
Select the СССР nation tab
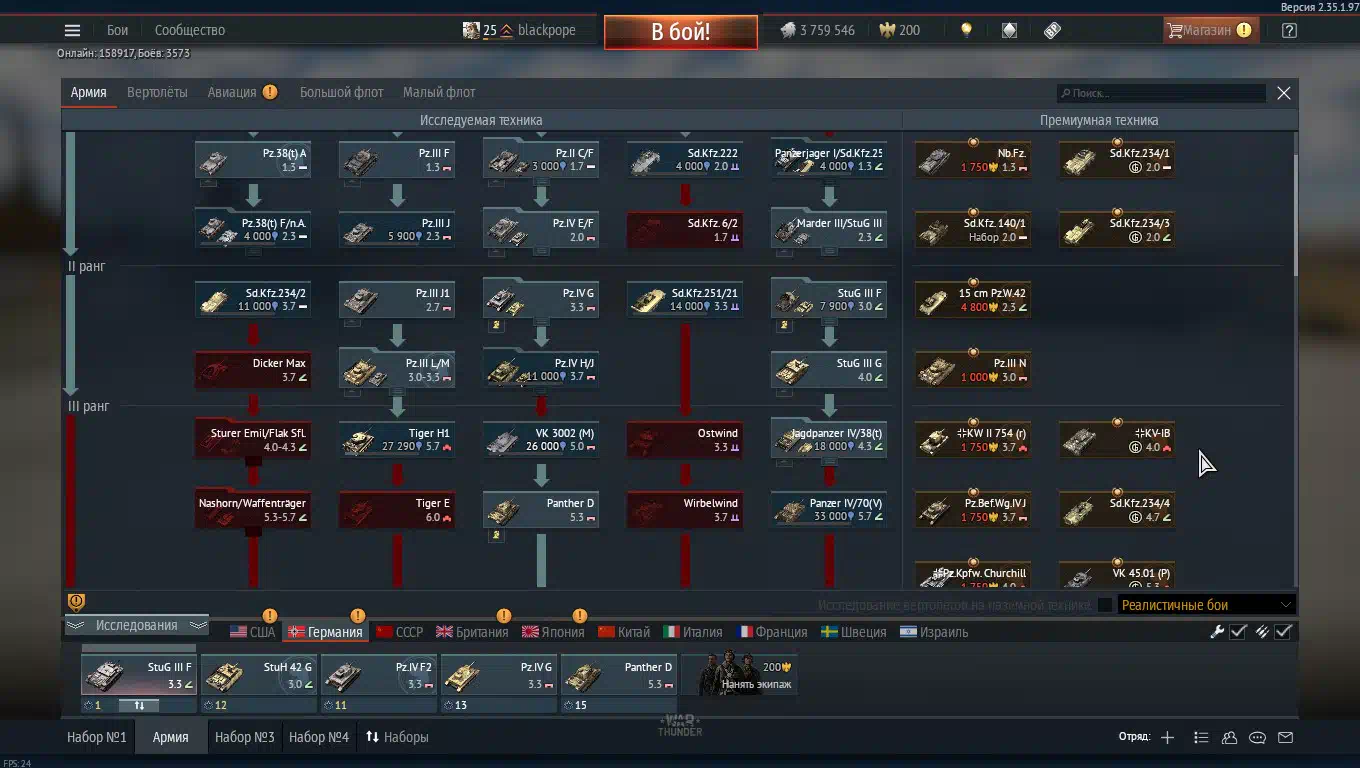tap(399, 632)
